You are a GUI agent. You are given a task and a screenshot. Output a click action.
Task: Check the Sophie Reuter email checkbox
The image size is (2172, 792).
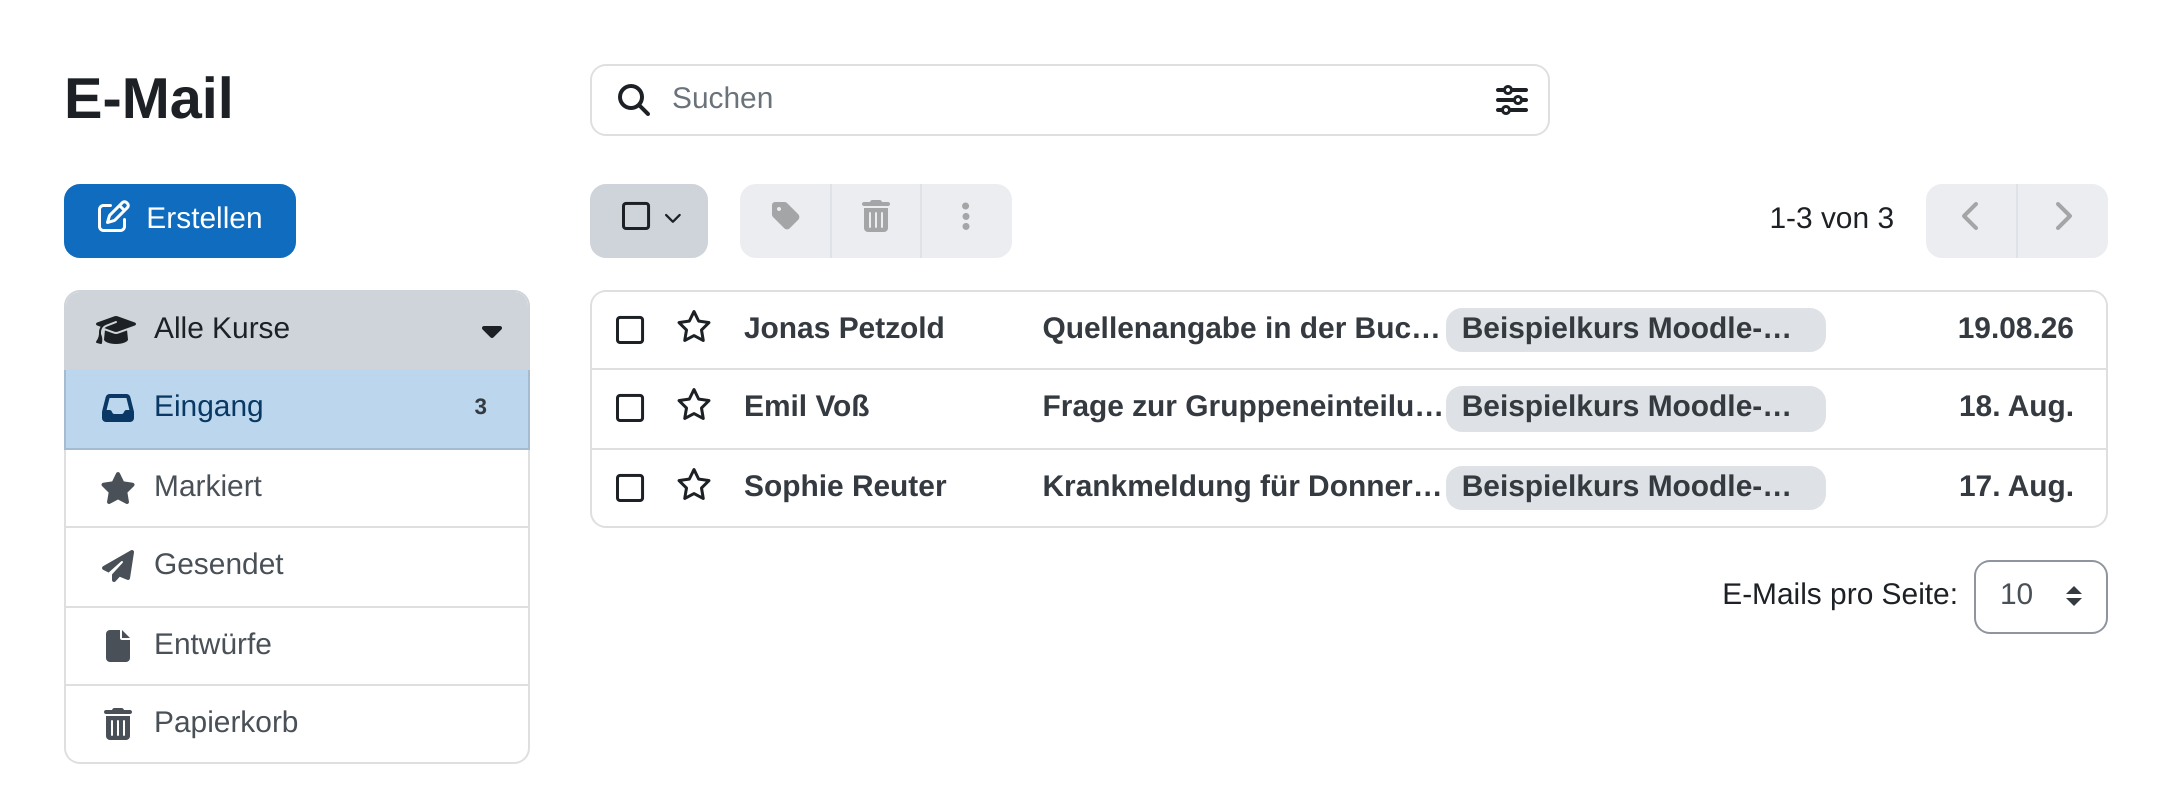tap(630, 488)
